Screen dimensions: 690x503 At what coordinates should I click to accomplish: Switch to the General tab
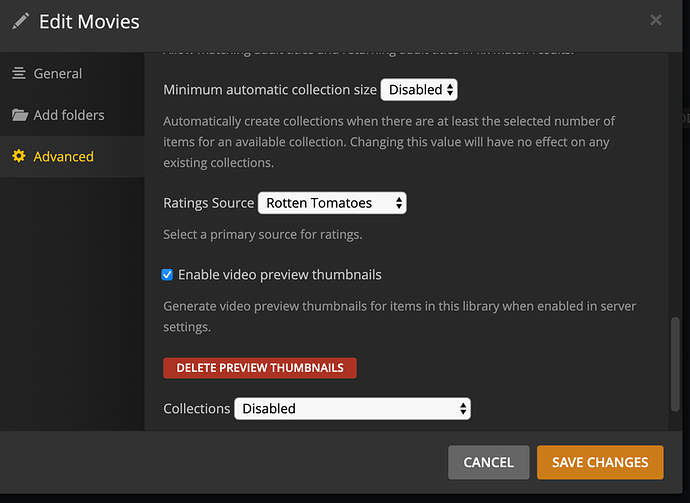click(58, 73)
